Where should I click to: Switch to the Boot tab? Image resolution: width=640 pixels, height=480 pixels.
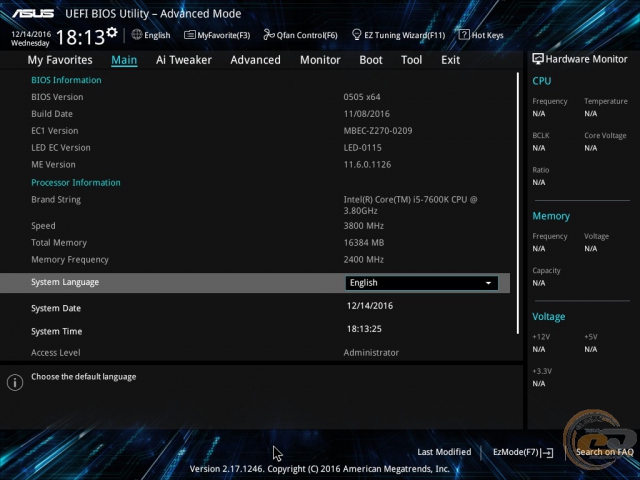(x=371, y=60)
